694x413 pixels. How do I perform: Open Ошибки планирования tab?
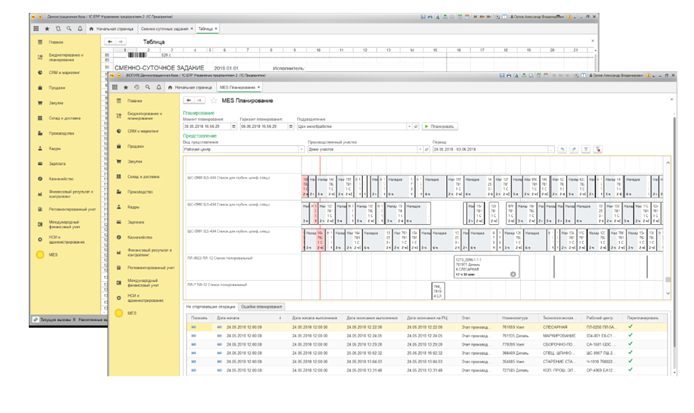pos(261,306)
